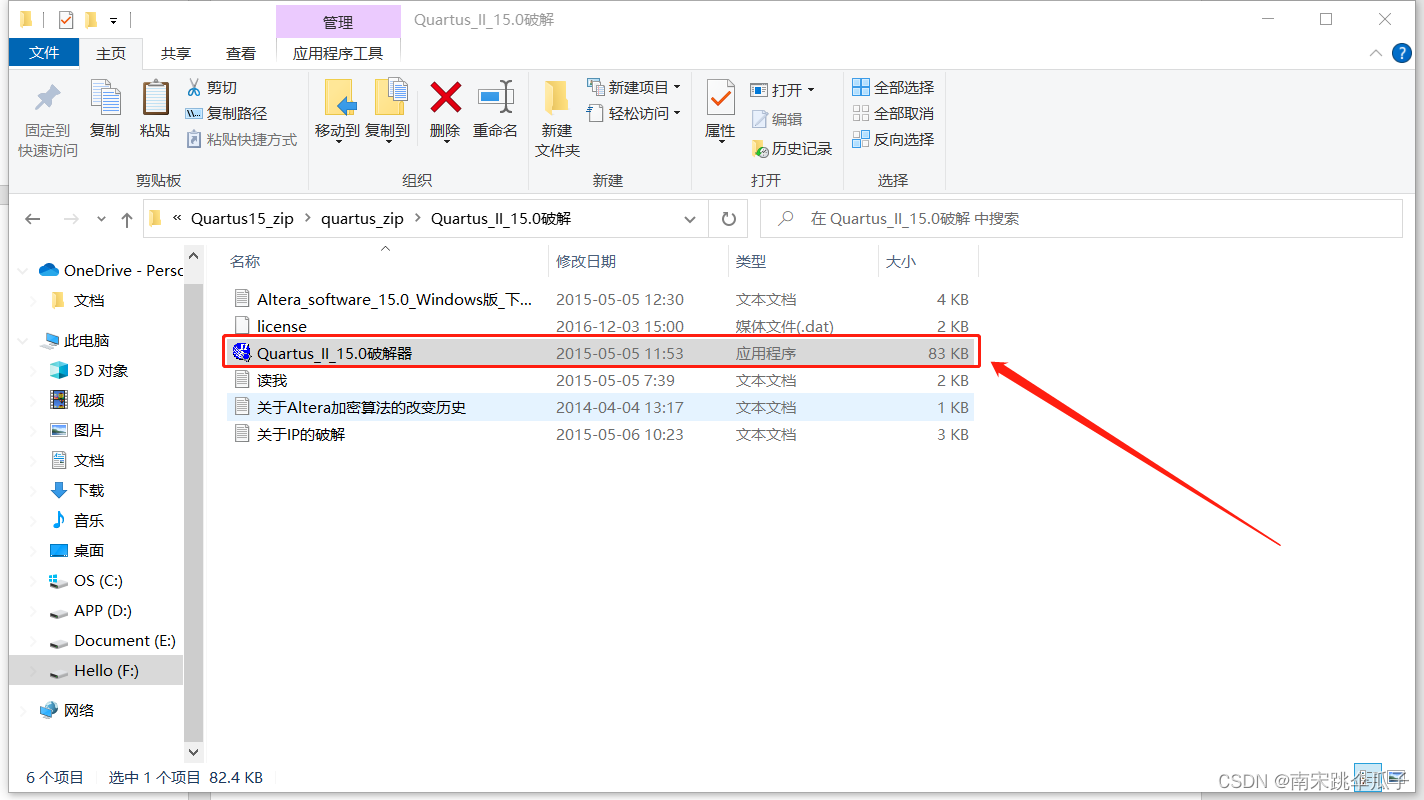Click the Properties (属性) checkmark icon
Image resolution: width=1424 pixels, height=800 pixels.
(720, 98)
